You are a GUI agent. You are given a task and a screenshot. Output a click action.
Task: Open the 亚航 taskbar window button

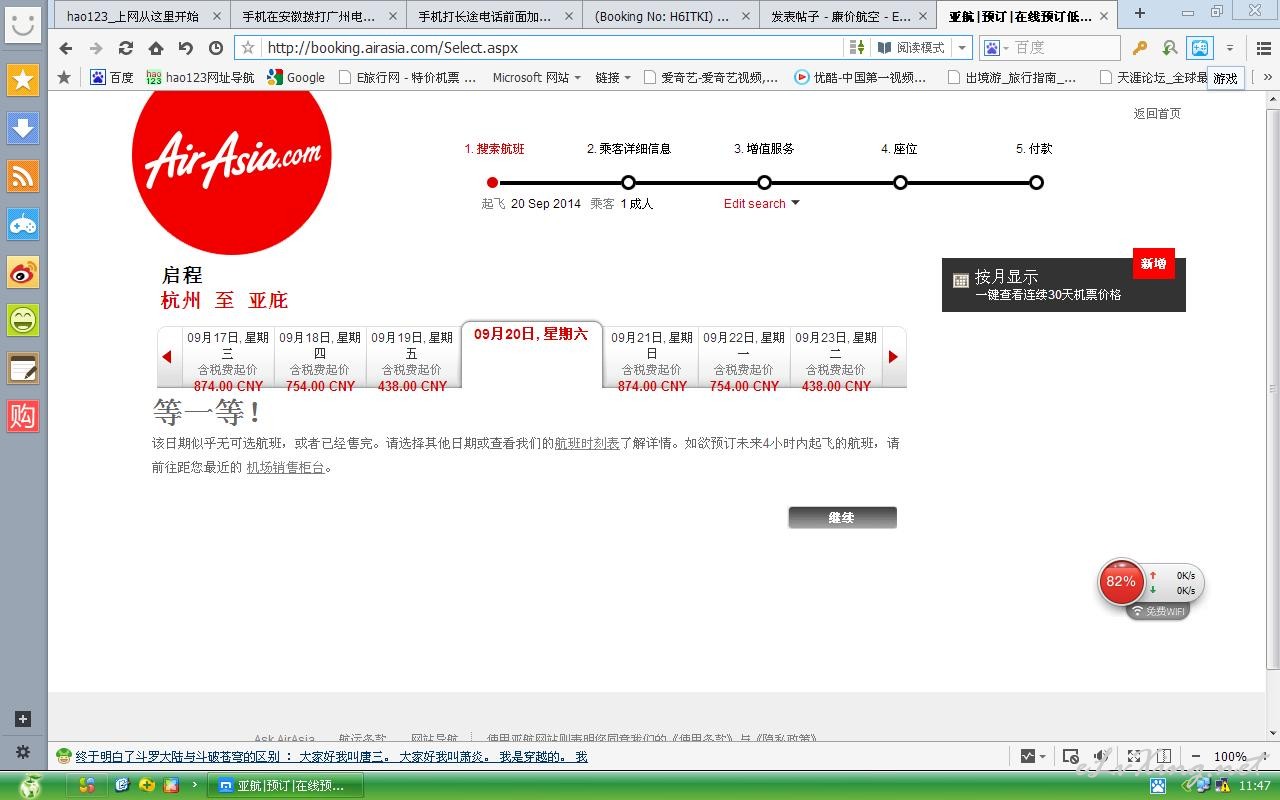click(287, 786)
